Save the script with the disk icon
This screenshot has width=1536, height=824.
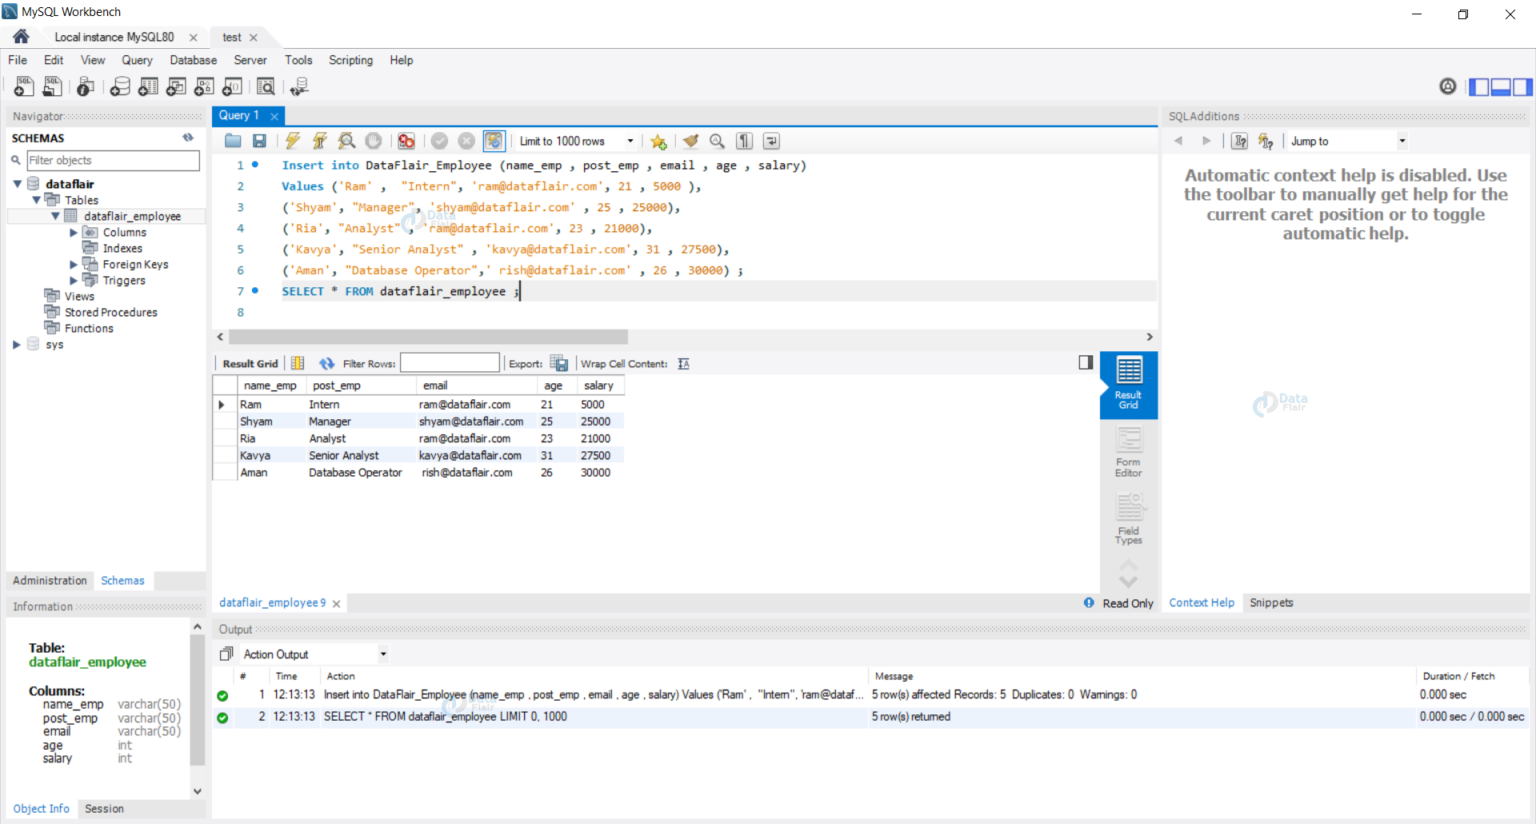(x=259, y=141)
